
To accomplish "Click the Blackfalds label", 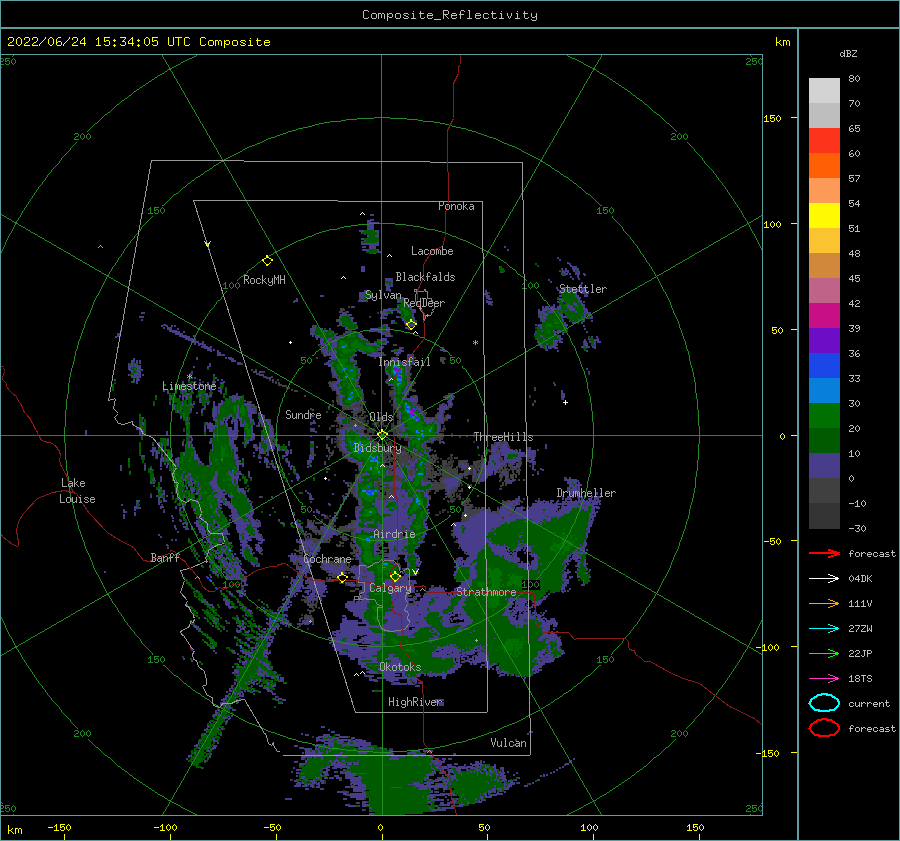I will 425,277.
